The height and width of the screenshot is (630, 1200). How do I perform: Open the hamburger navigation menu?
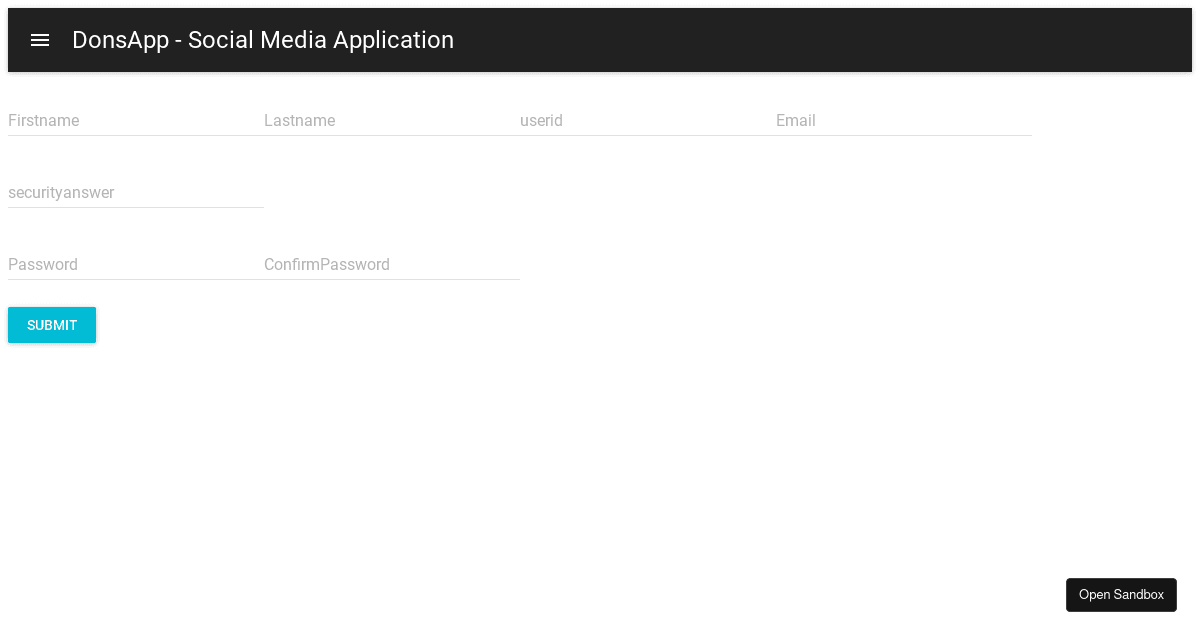tap(40, 40)
